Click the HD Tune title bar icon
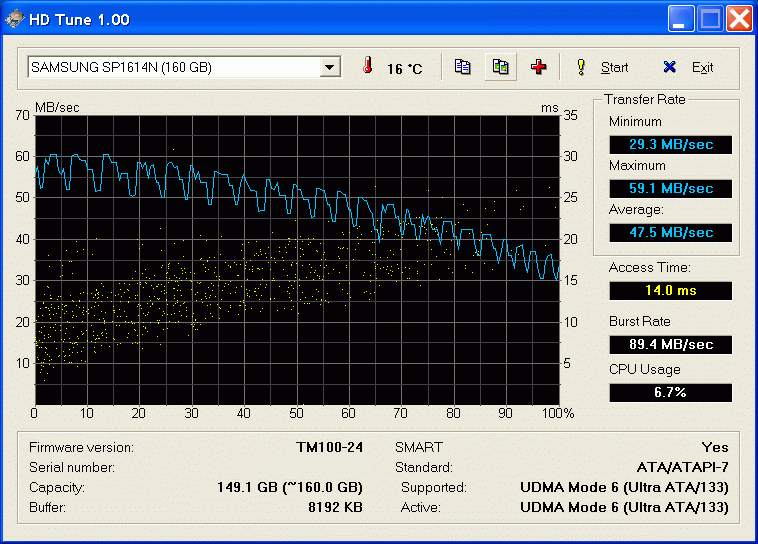 coord(15,19)
